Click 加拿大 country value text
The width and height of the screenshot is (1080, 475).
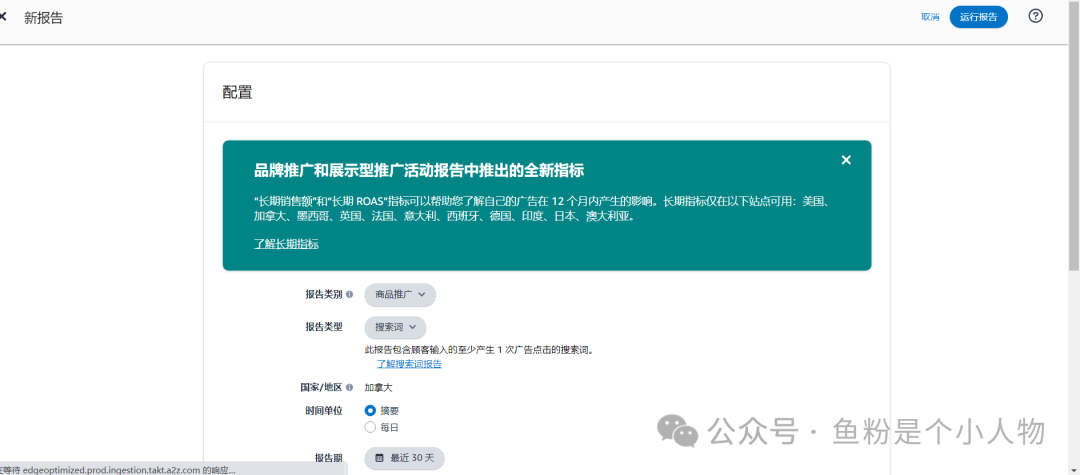[x=378, y=388]
